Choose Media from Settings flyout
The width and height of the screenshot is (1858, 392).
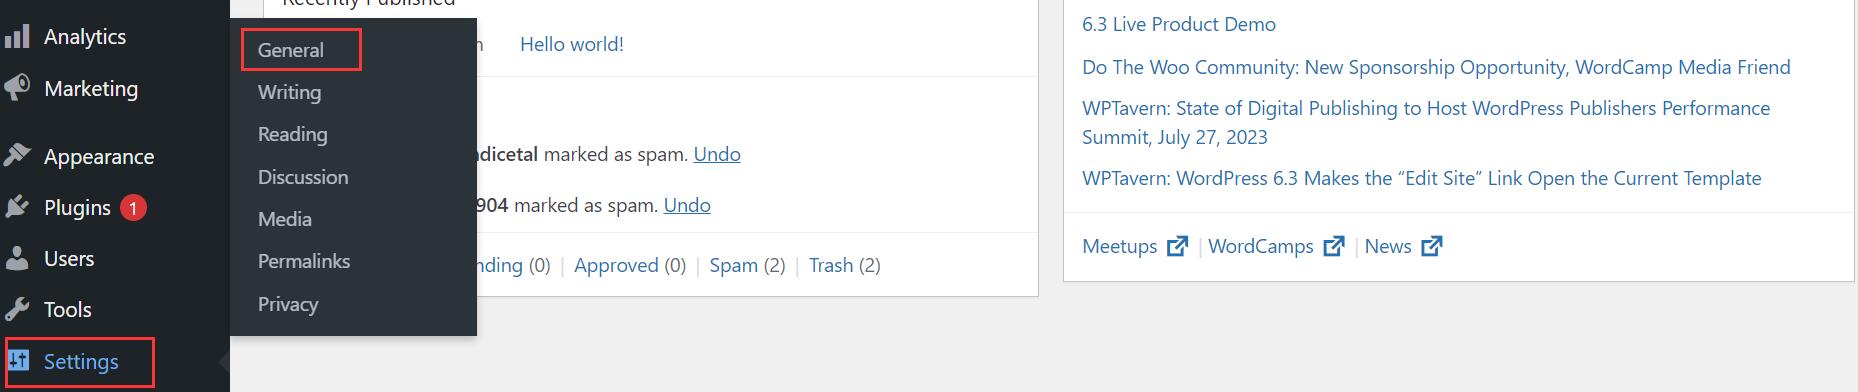click(x=285, y=219)
